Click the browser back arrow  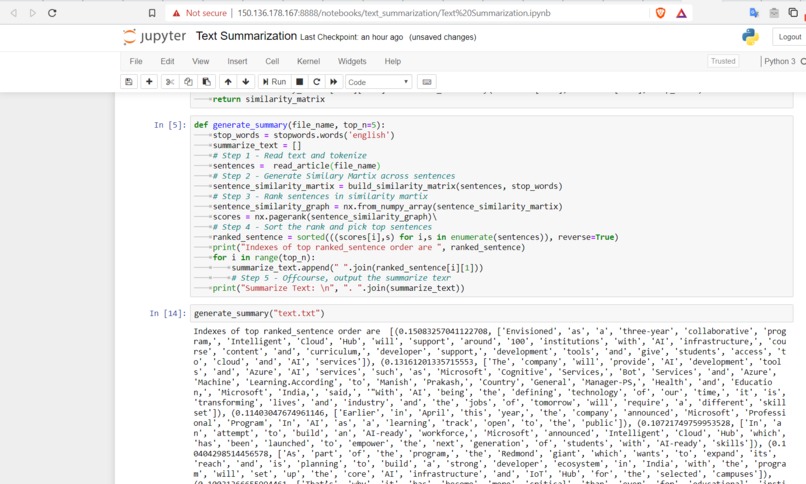tap(14, 13)
